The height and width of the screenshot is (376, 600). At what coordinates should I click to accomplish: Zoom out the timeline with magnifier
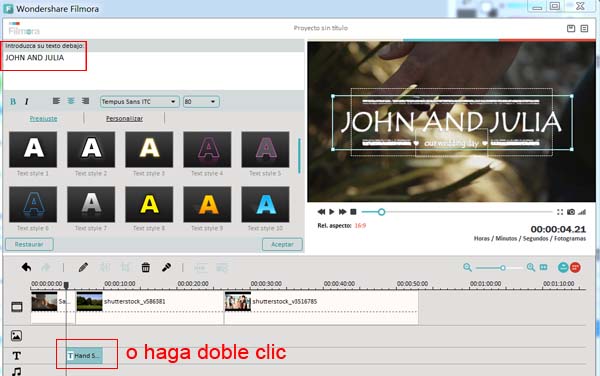point(467,267)
